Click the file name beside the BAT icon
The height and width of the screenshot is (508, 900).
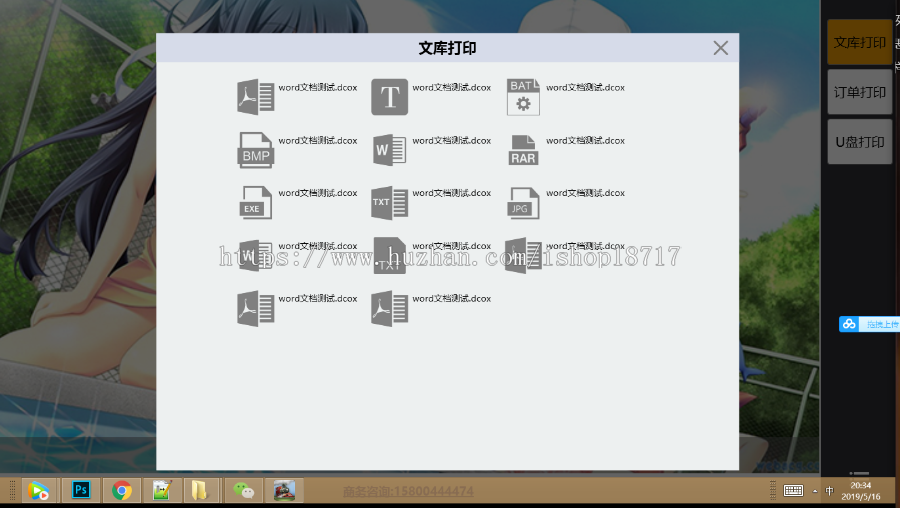point(585,87)
